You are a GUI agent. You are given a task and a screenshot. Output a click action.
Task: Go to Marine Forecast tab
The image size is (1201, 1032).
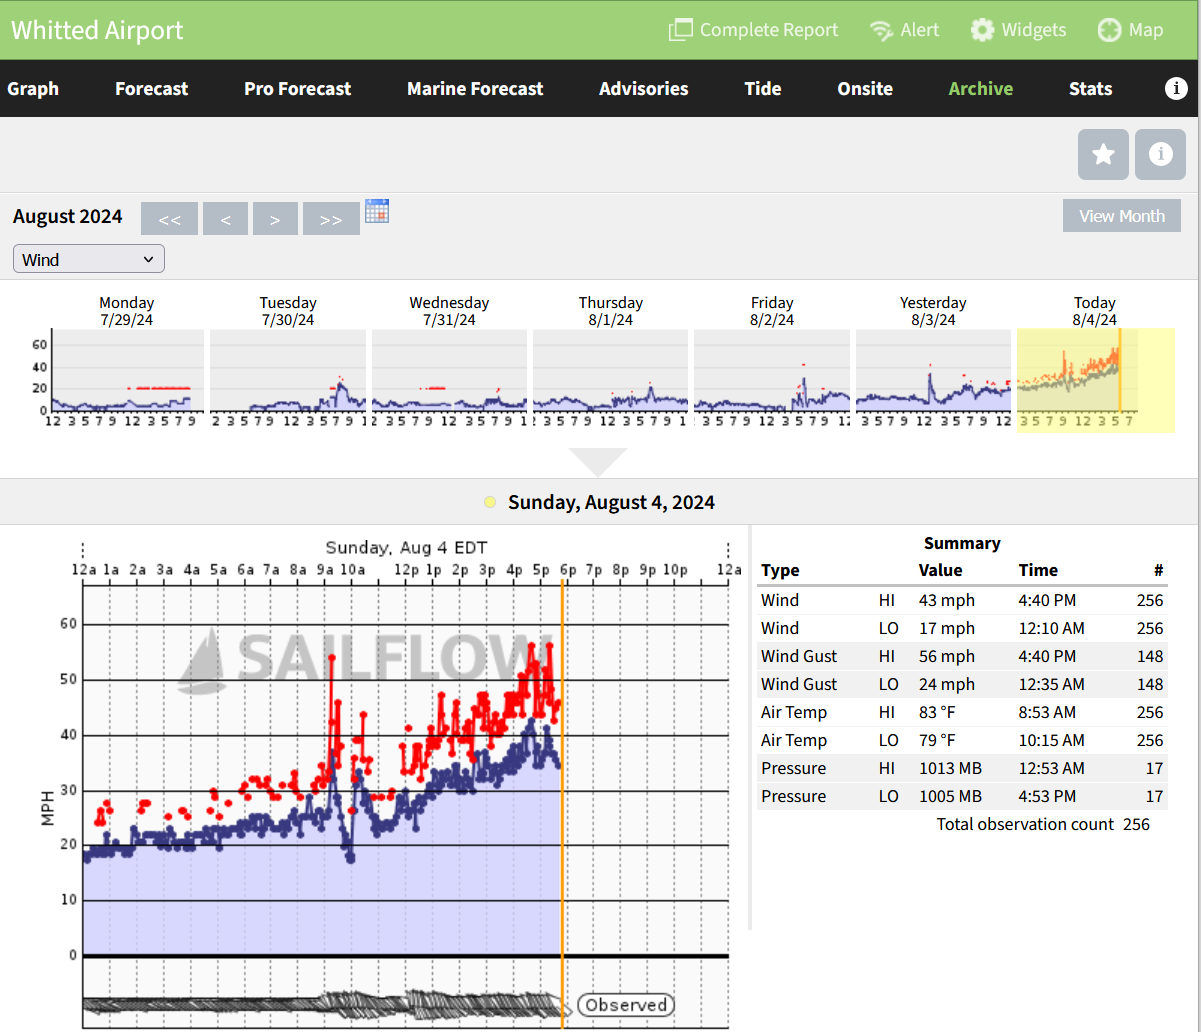tap(475, 88)
